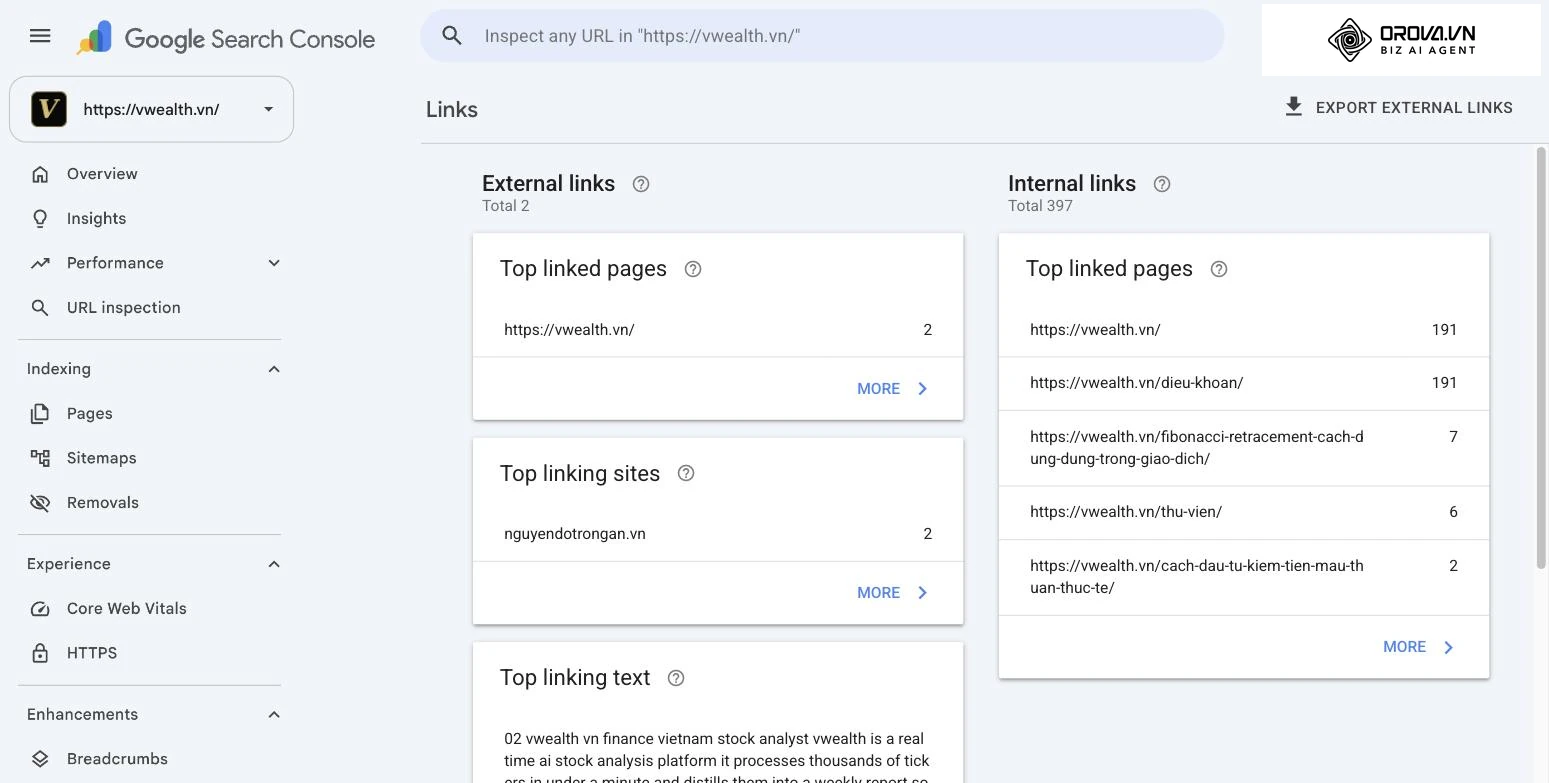The height and width of the screenshot is (783, 1549).
Task: Open help for Internal links heading
Action: tap(1162, 184)
